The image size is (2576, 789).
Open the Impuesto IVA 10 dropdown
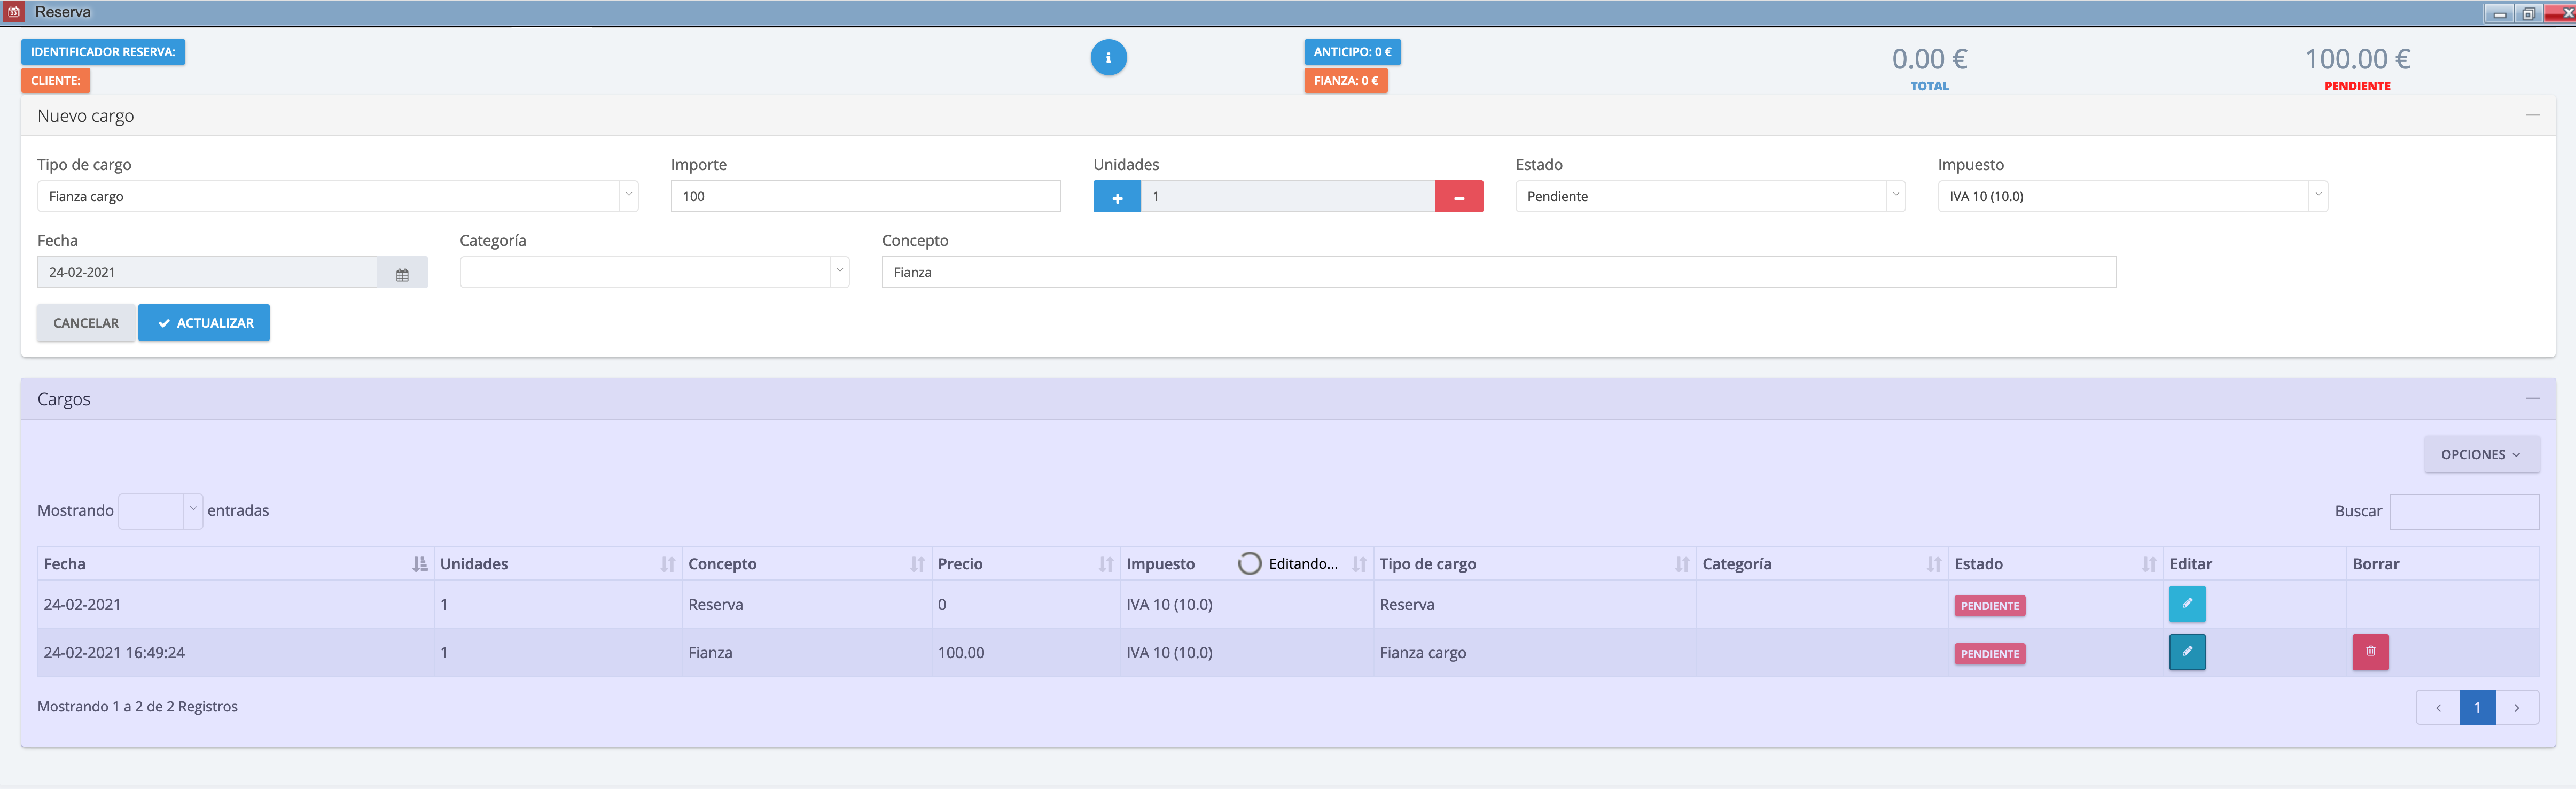click(x=2131, y=197)
